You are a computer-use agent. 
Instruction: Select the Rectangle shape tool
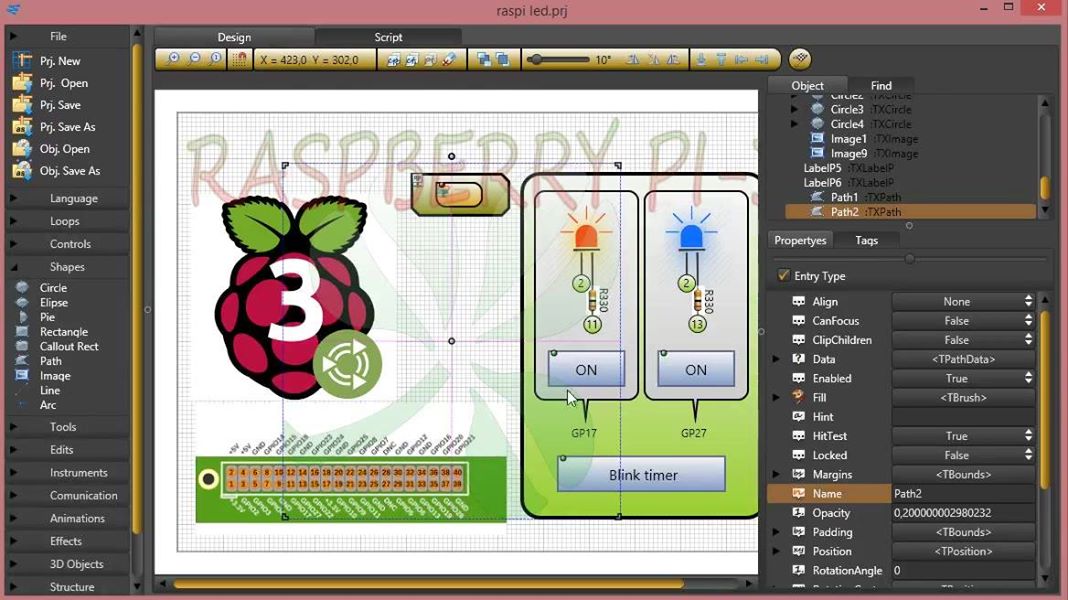point(63,332)
